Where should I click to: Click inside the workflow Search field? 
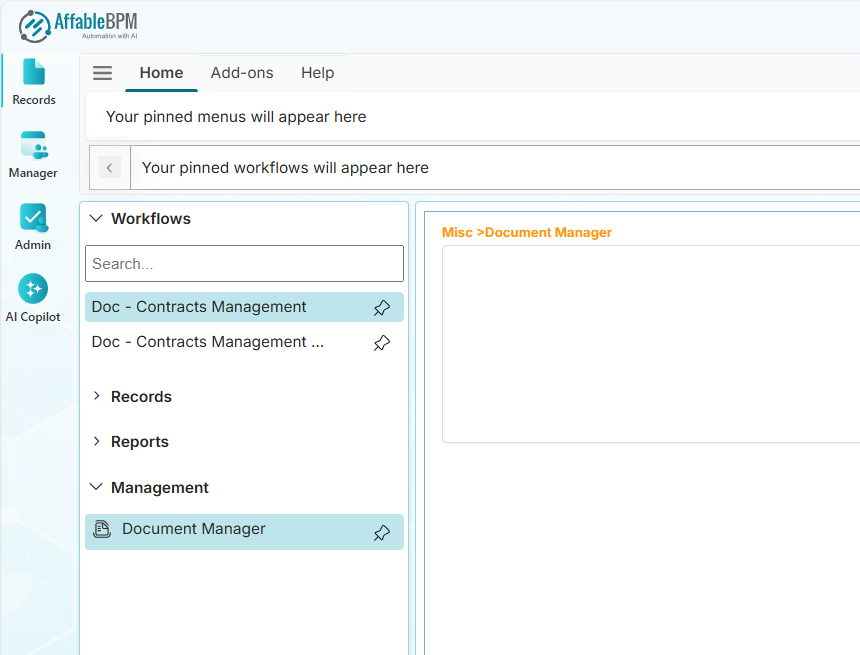[x=244, y=263]
